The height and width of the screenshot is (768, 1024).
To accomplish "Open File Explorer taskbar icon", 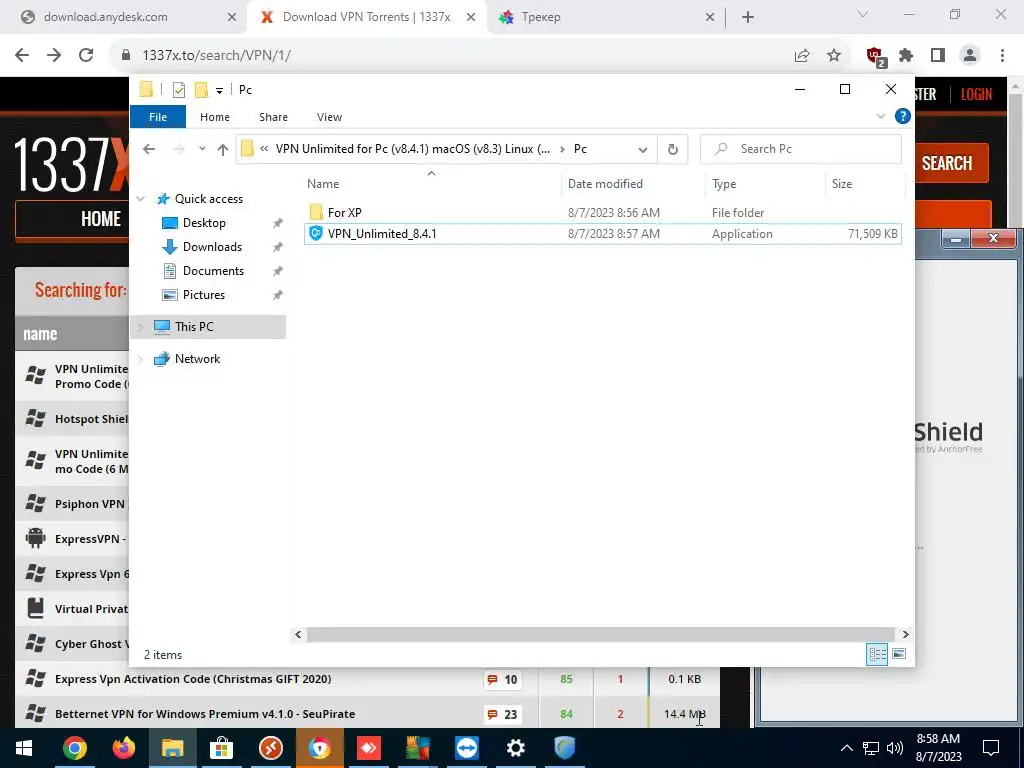I will coord(172,748).
